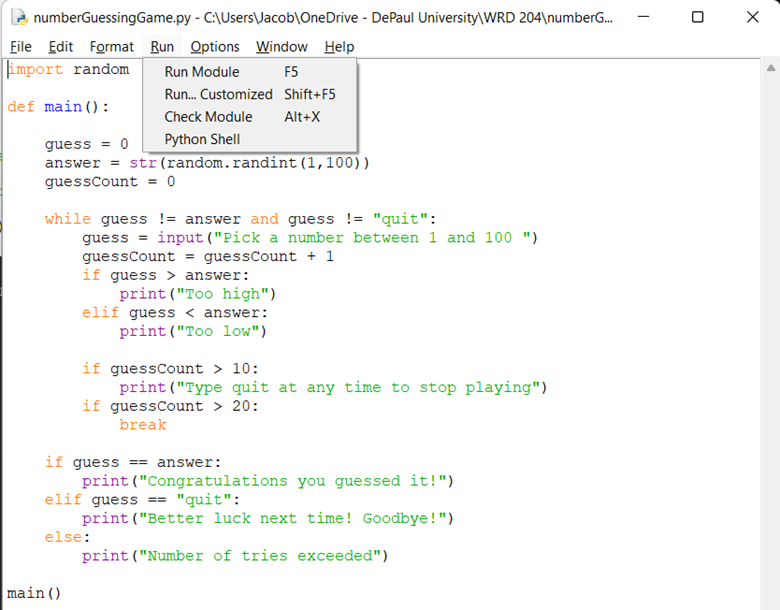Click the 'guessCount = 0' line
Screen dimensions: 780x610
coord(110,182)
